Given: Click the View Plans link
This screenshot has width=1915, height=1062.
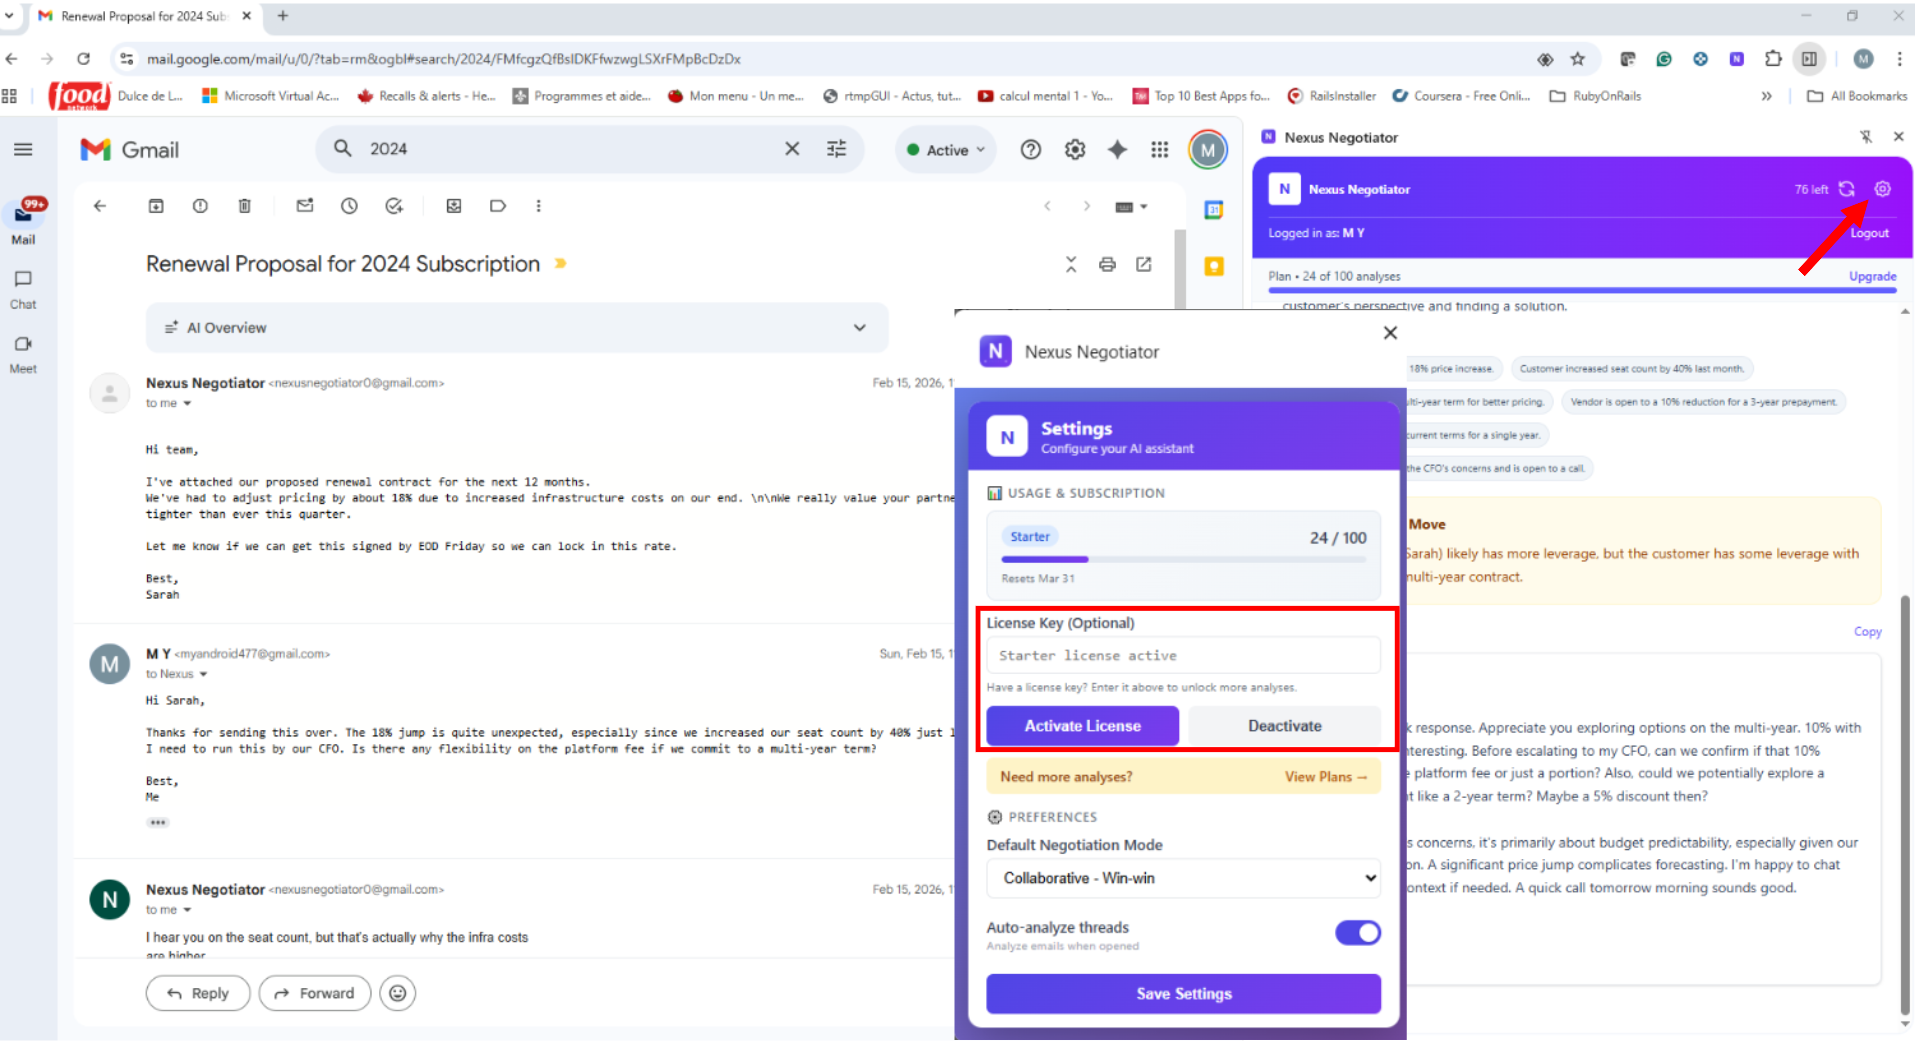Looking at the screenshot, I should pyautogui.click(x=1325, y=777).
